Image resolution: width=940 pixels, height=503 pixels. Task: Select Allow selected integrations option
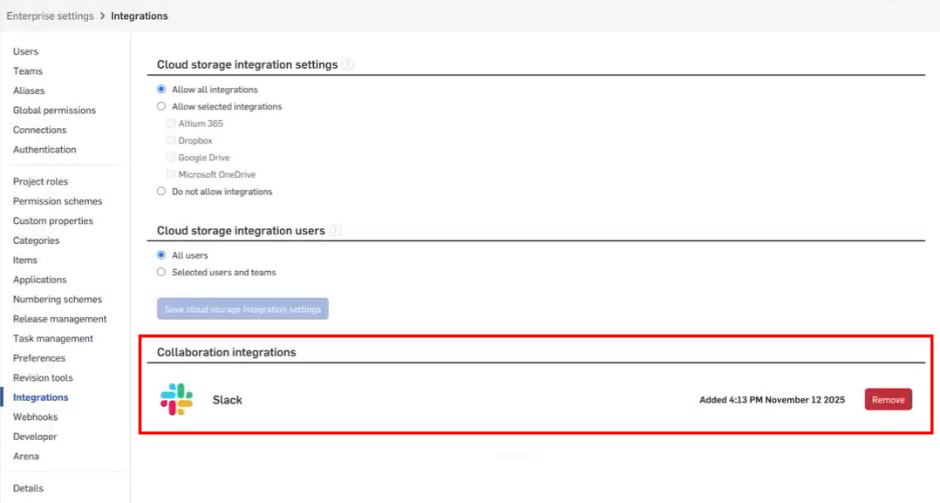[x=161, y=106]
